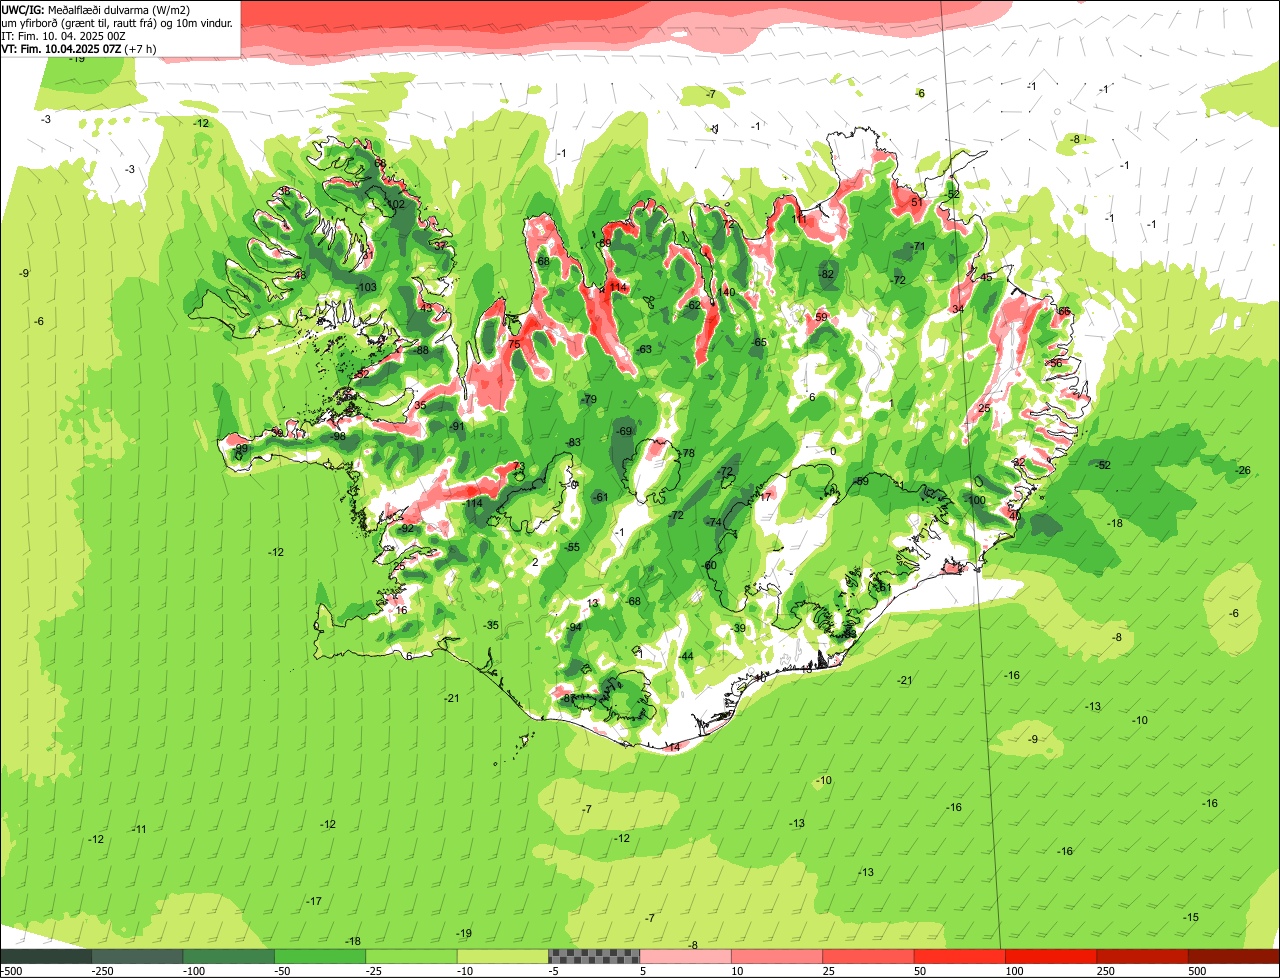Click the '-61' value label
1280x978 pixels.
click(x=600, y=497)
